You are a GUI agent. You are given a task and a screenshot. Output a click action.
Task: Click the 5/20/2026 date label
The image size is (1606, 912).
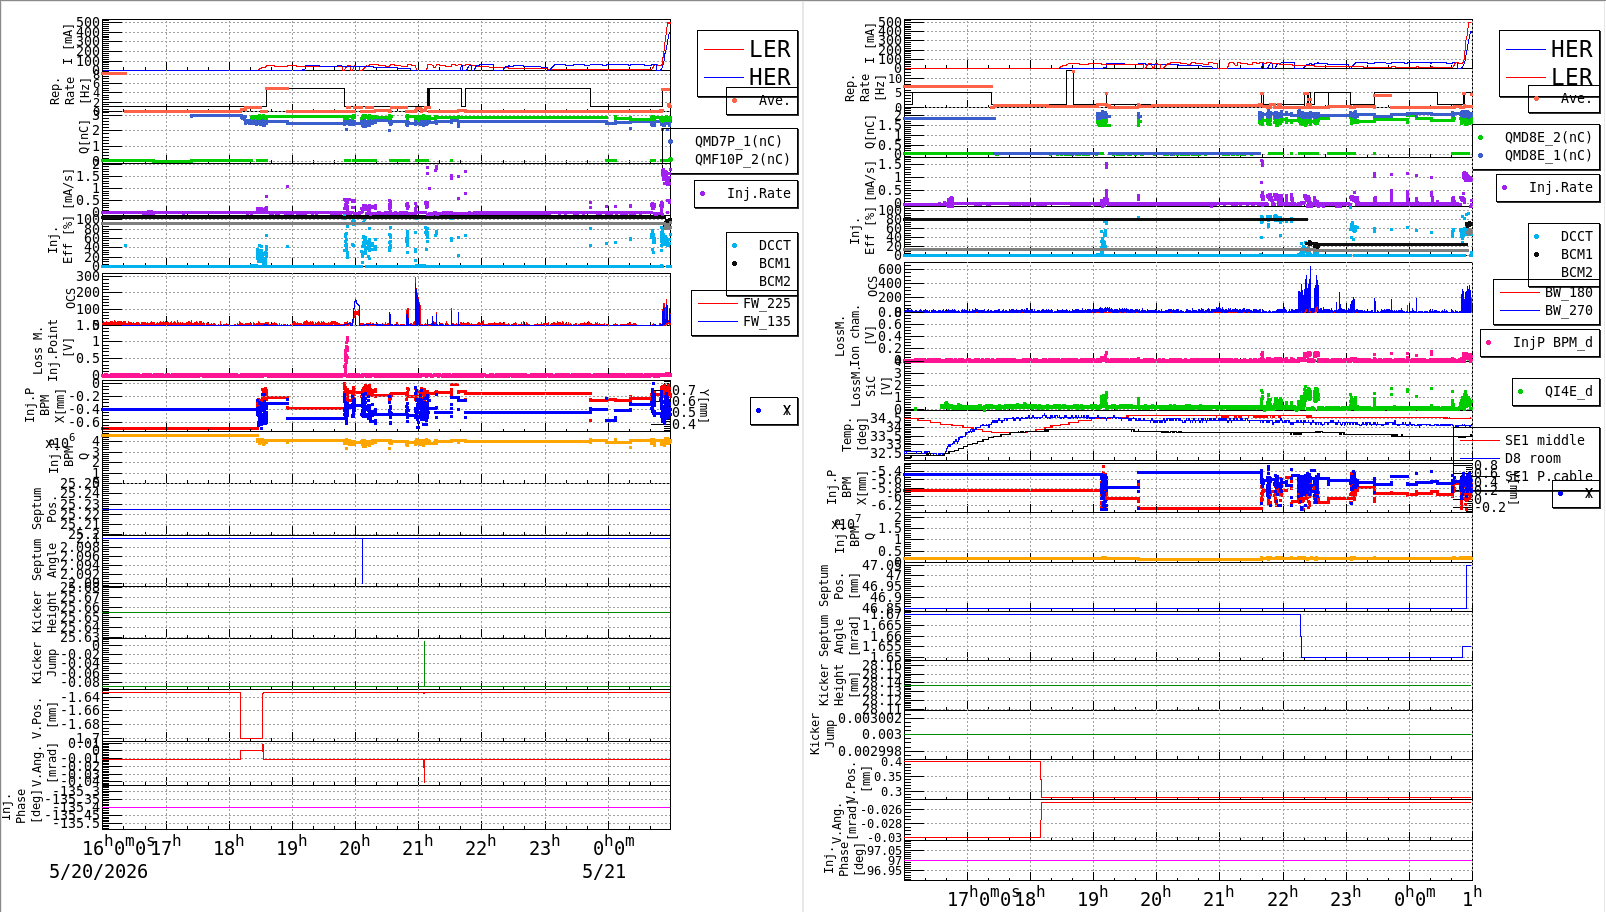coord(98,871)
